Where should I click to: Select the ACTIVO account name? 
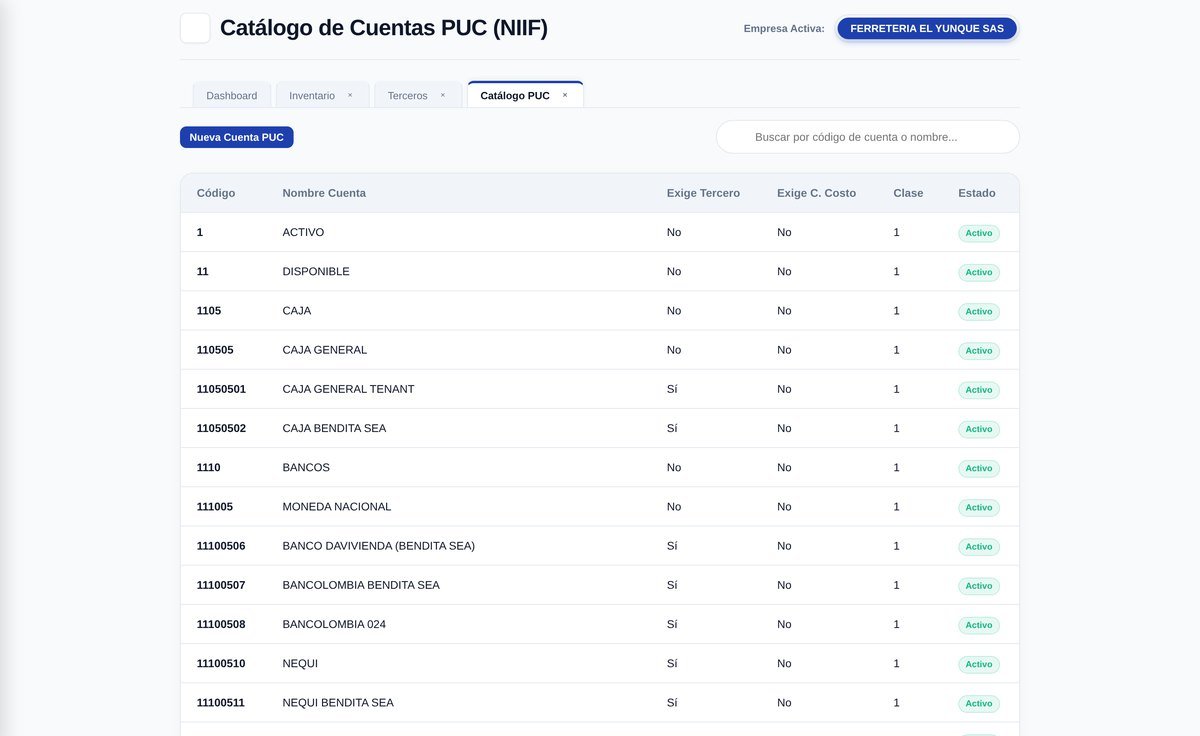pos(303,232)
